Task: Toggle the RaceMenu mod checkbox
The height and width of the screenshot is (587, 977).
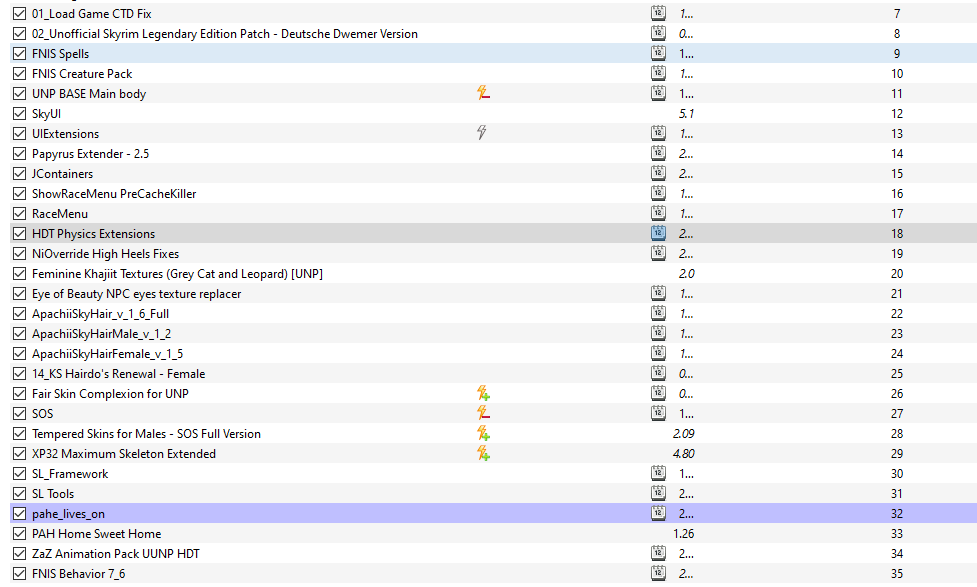Action: pyautogui.click(x=19, y=213)
